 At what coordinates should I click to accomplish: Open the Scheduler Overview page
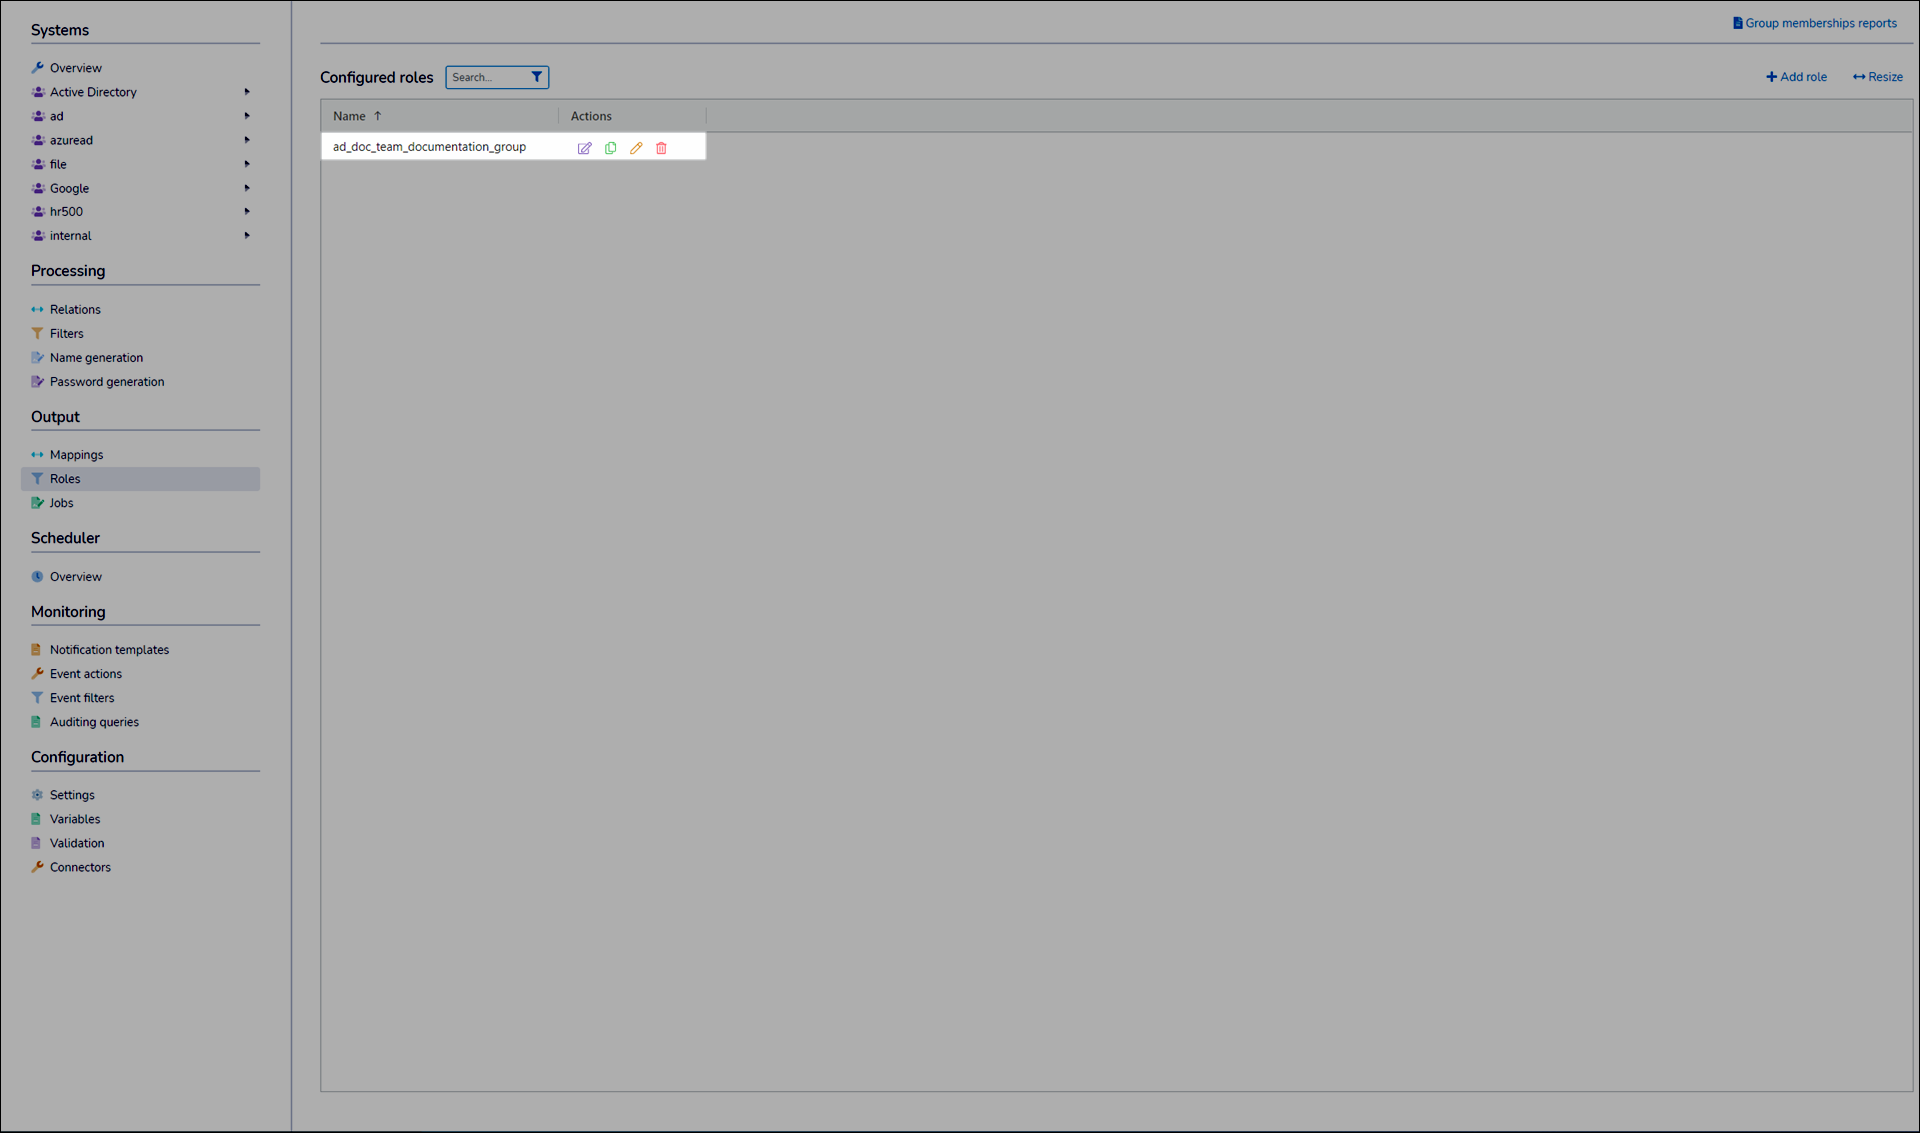(x=75, y=576)
